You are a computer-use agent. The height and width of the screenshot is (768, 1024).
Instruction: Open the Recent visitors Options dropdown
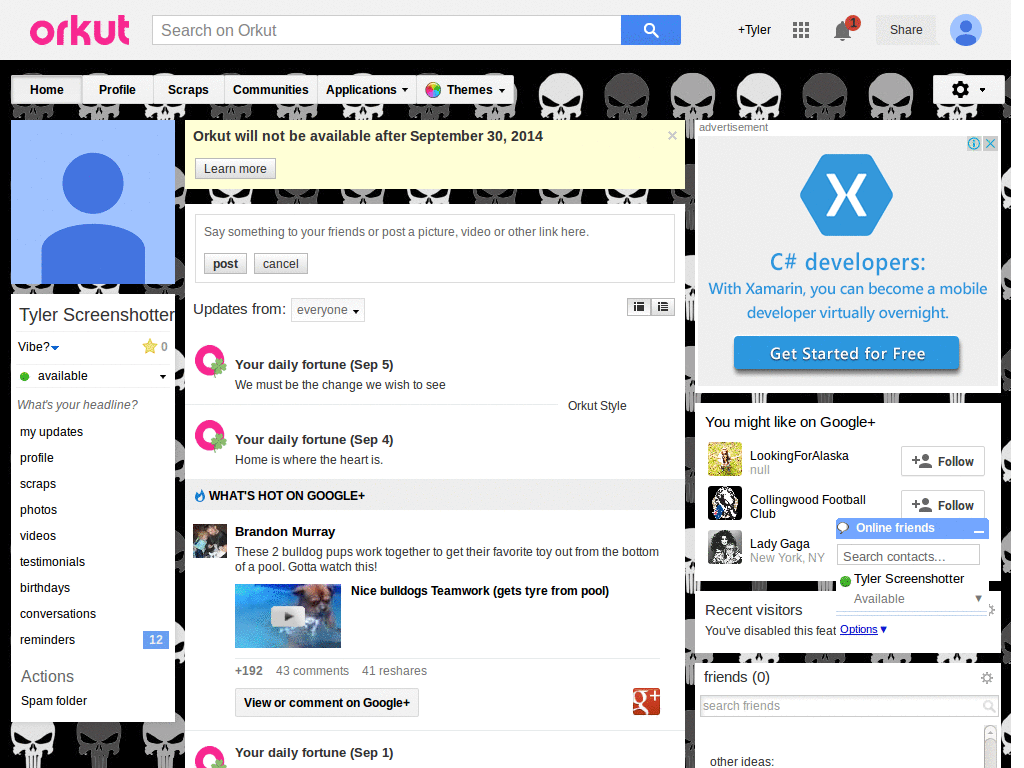(863, 629)
